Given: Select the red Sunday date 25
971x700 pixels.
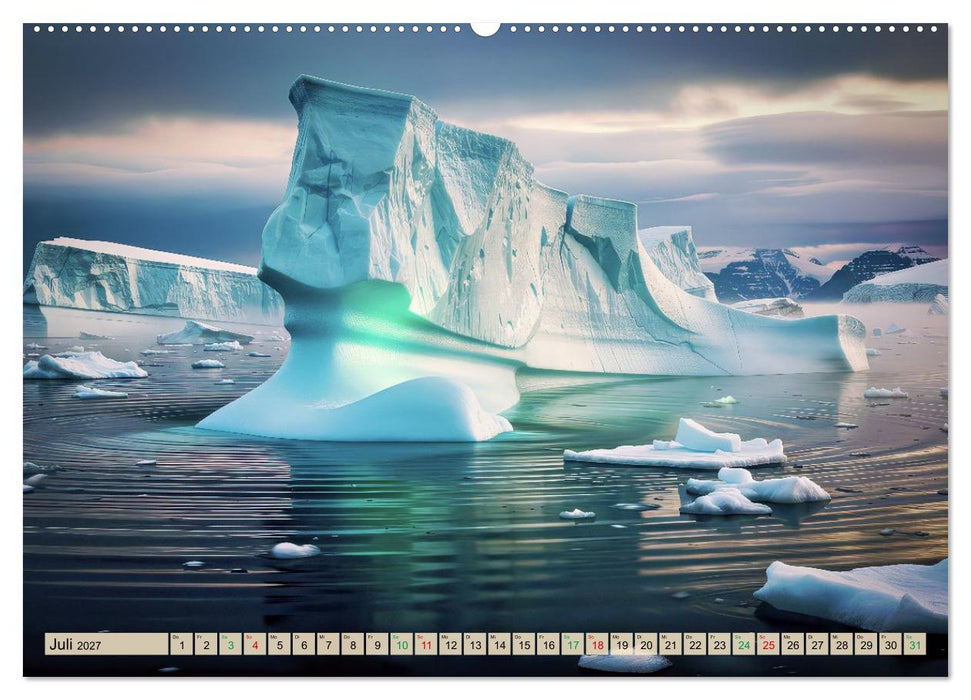Looking at the screenshot, I should 769,644.
